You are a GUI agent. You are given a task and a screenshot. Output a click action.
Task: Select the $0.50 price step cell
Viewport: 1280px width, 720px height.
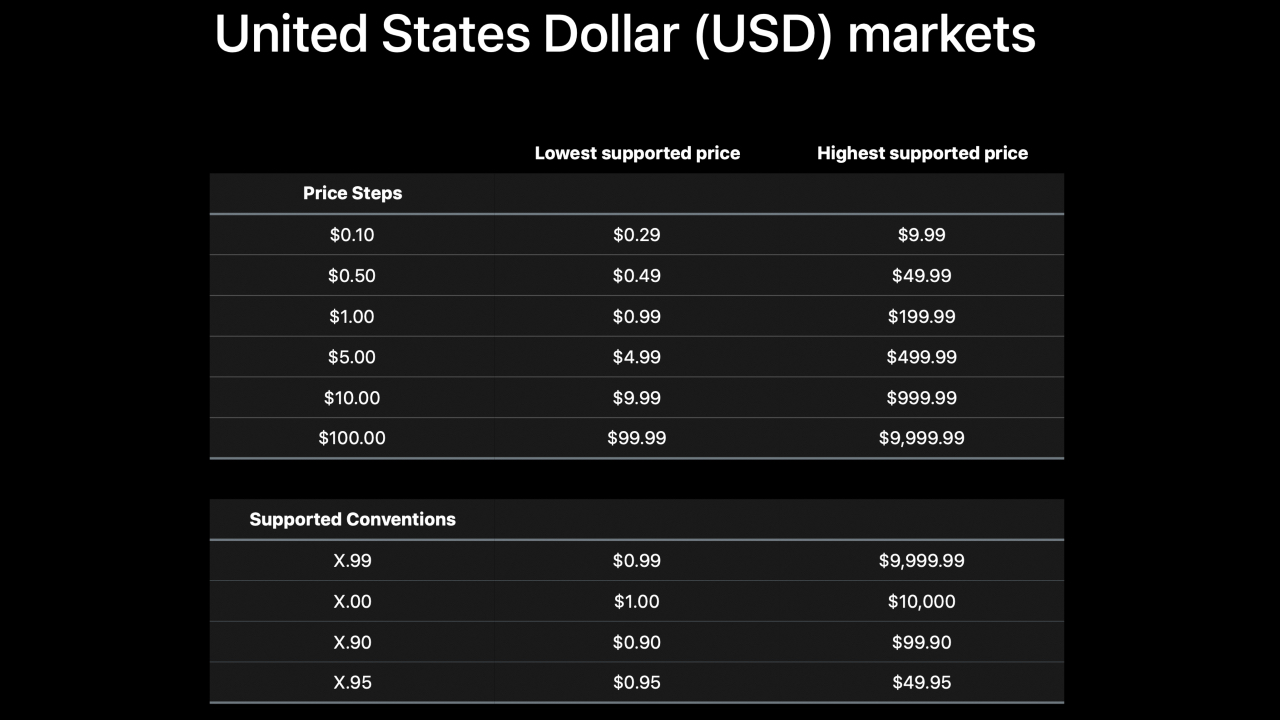tap(352, 276)
